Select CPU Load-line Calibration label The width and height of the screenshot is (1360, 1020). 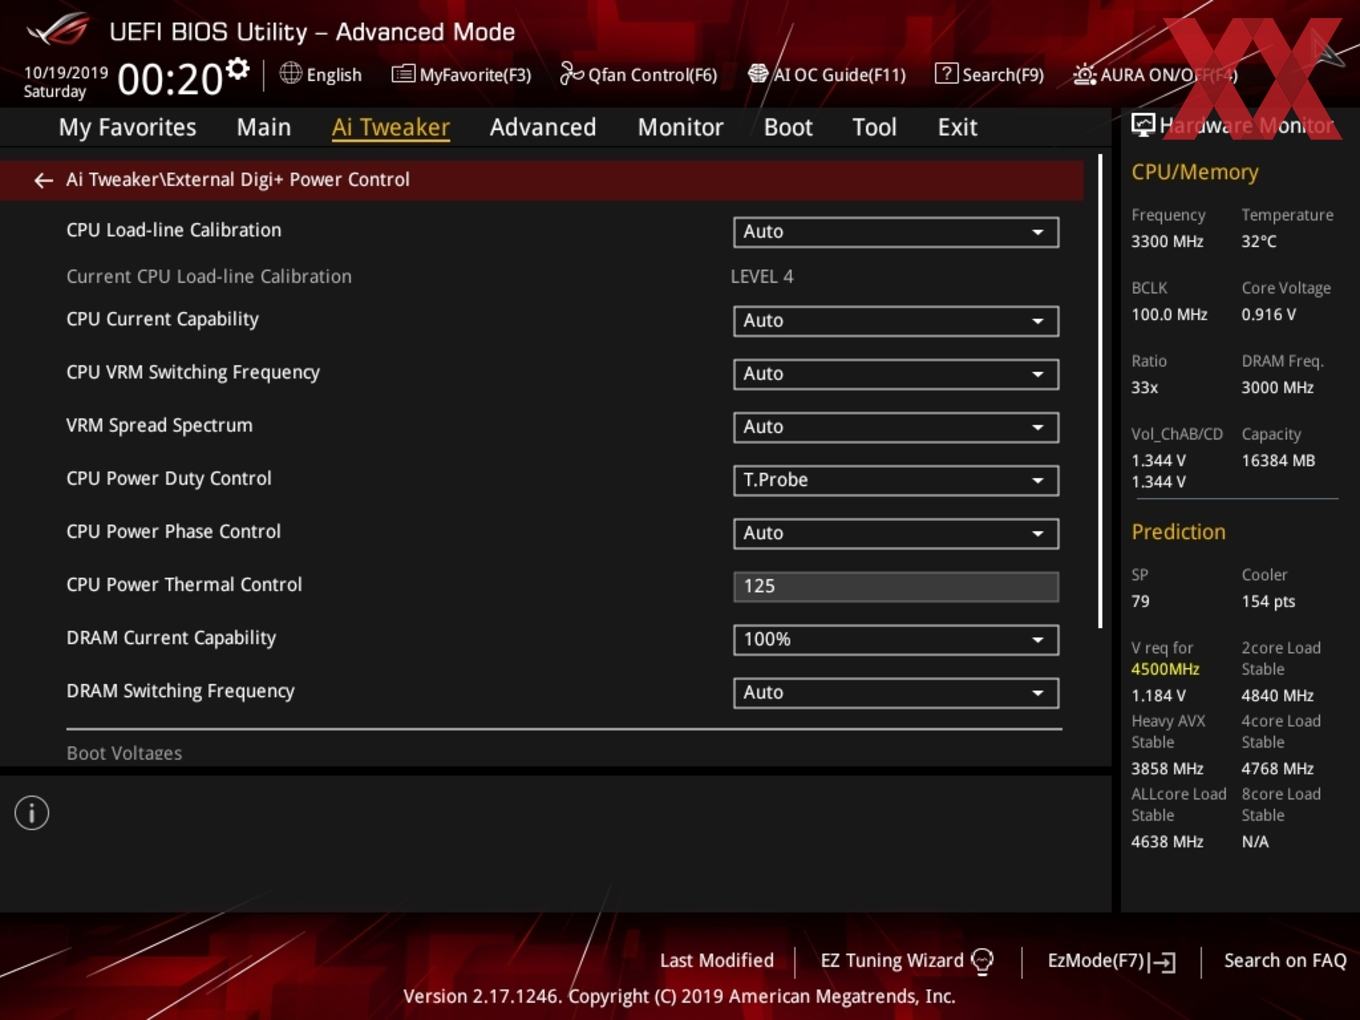click(174, 230)
